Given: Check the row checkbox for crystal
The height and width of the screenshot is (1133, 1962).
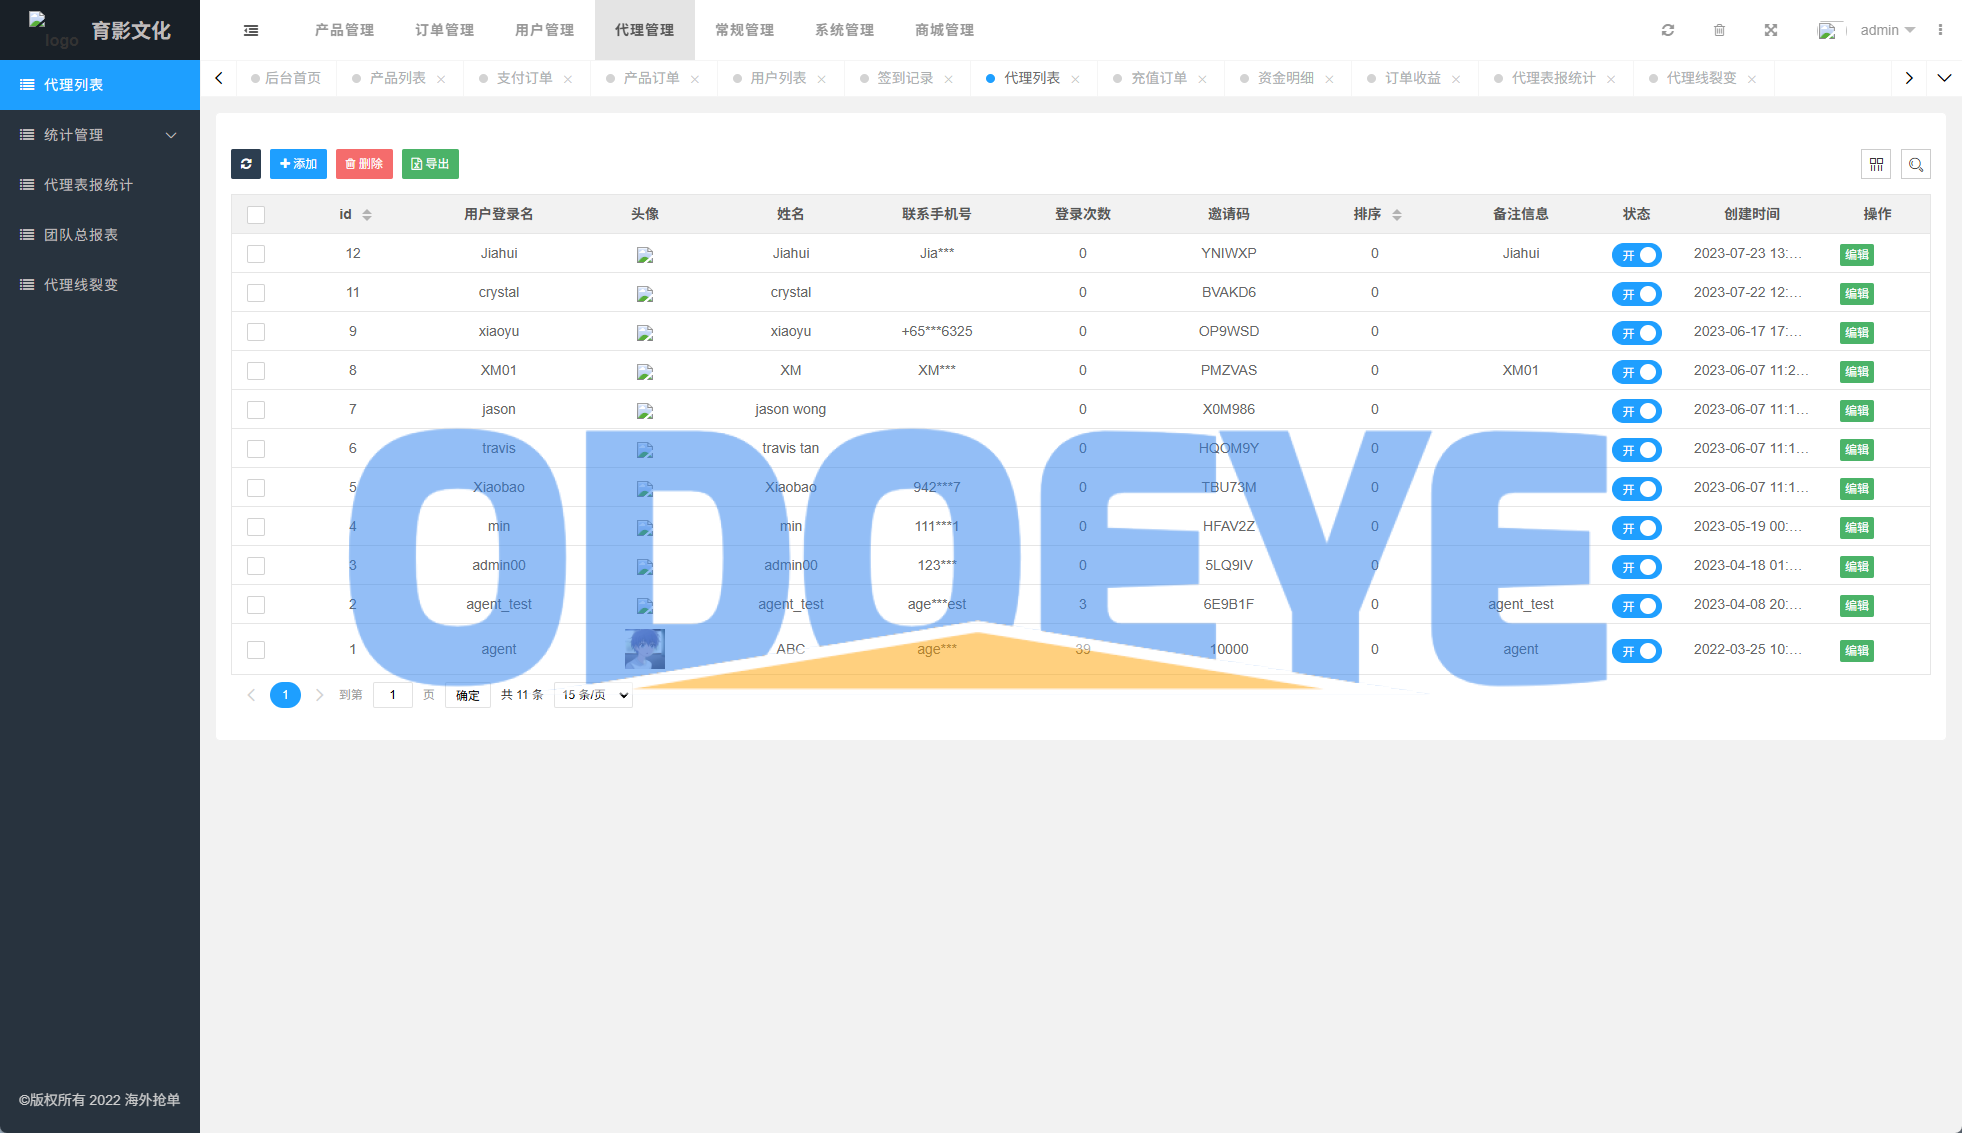Looking at the screenshot, I should coord(256,293).
